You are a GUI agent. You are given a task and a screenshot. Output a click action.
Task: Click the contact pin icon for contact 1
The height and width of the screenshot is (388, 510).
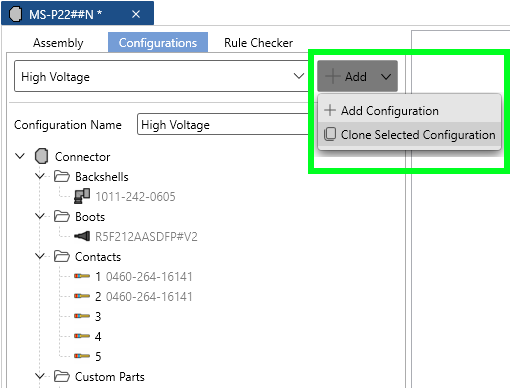pos(82,276)
